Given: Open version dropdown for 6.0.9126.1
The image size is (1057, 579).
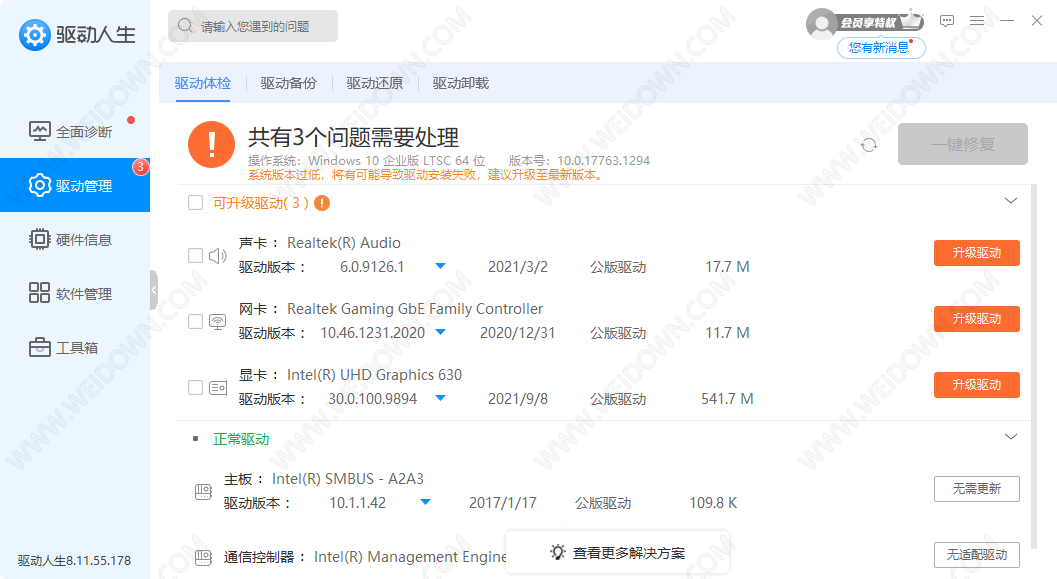Looking at the screenshot, I should [440, 266].
